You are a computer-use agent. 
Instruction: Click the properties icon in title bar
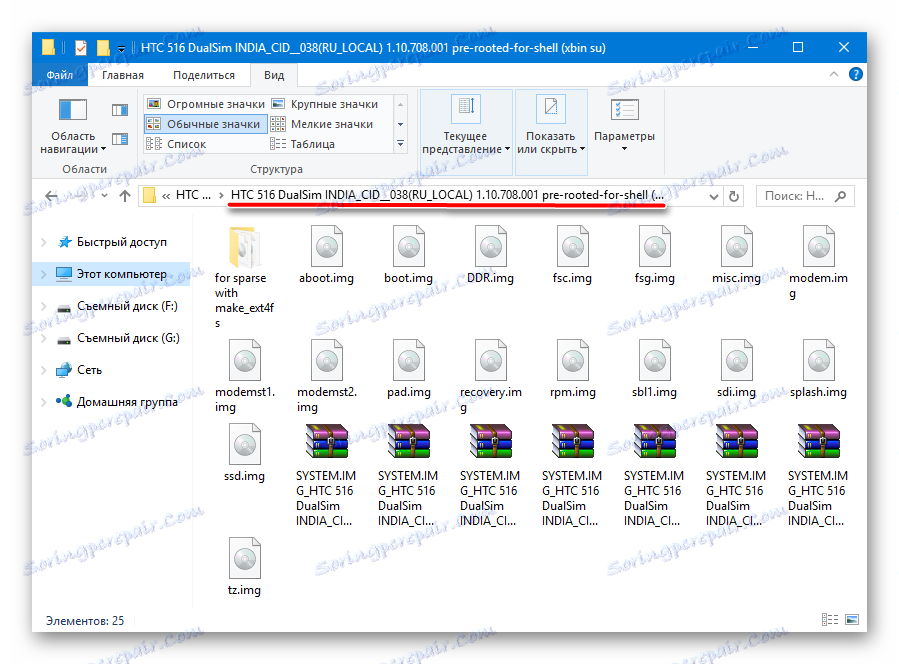pyautogui.click(x=81, y=48)
